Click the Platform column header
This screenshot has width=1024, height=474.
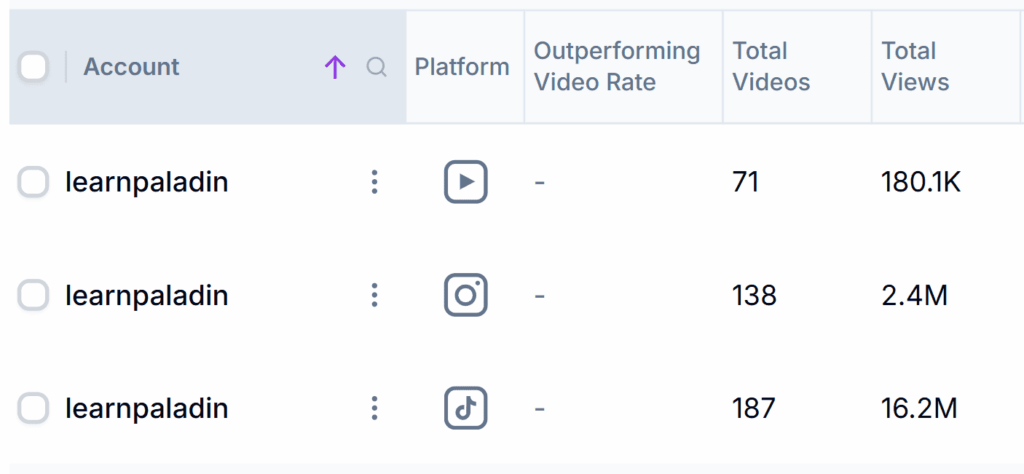click(462, 67)
